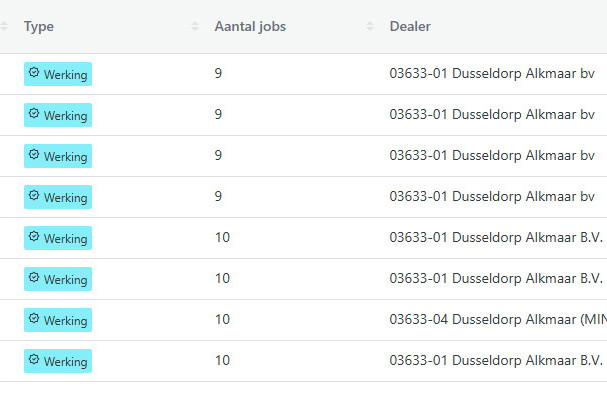Click the Werking gear icon in first row
Image resolution: width=607 pixels, height=405 pixels.
(x=34, y=73)
